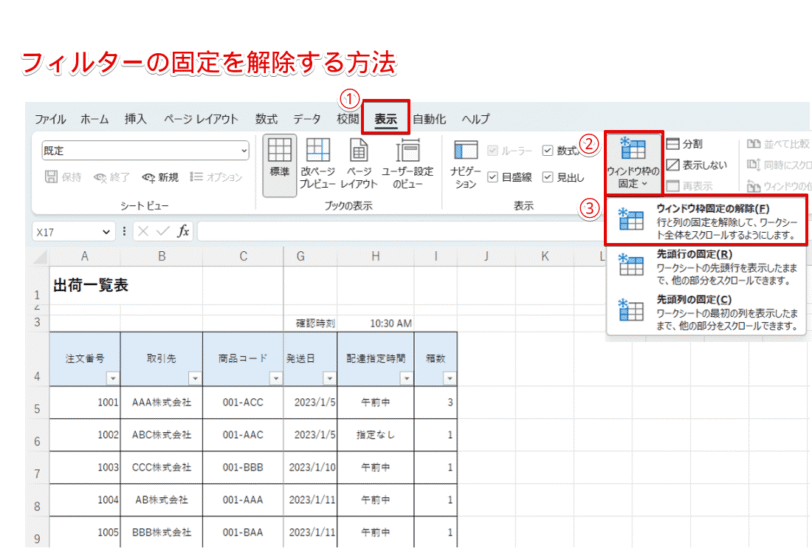812x554 pixels.
Task: Open the ファイル tab
Action: [x=50, y=119]
